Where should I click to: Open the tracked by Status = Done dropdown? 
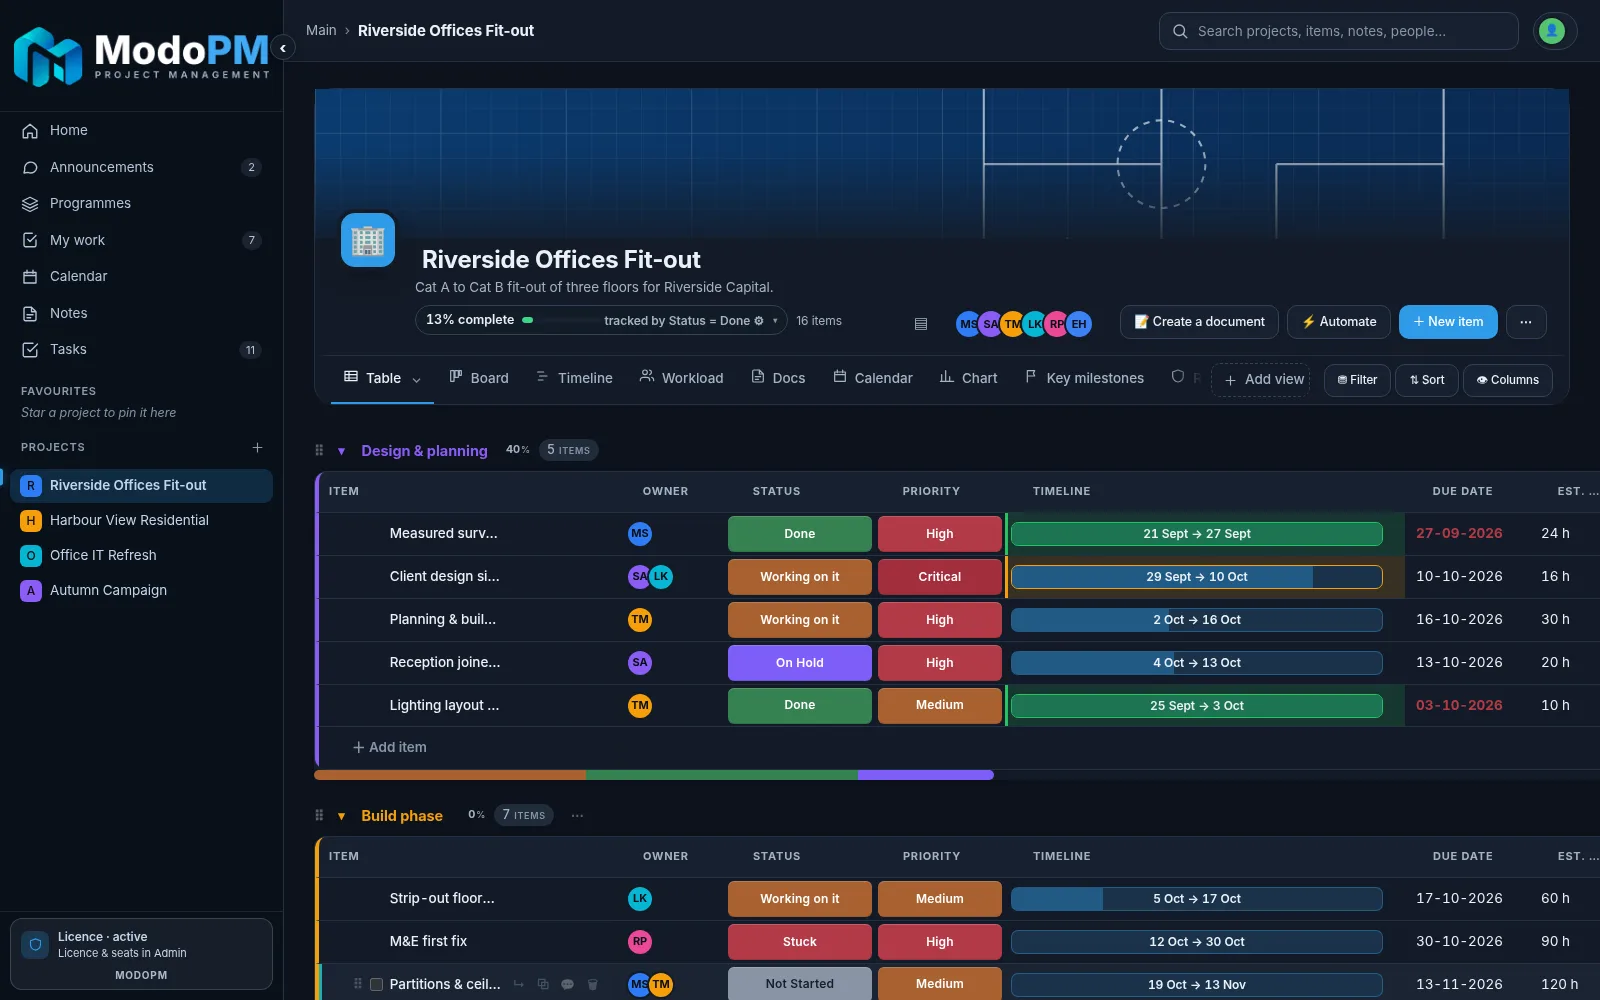pos(690,321)
